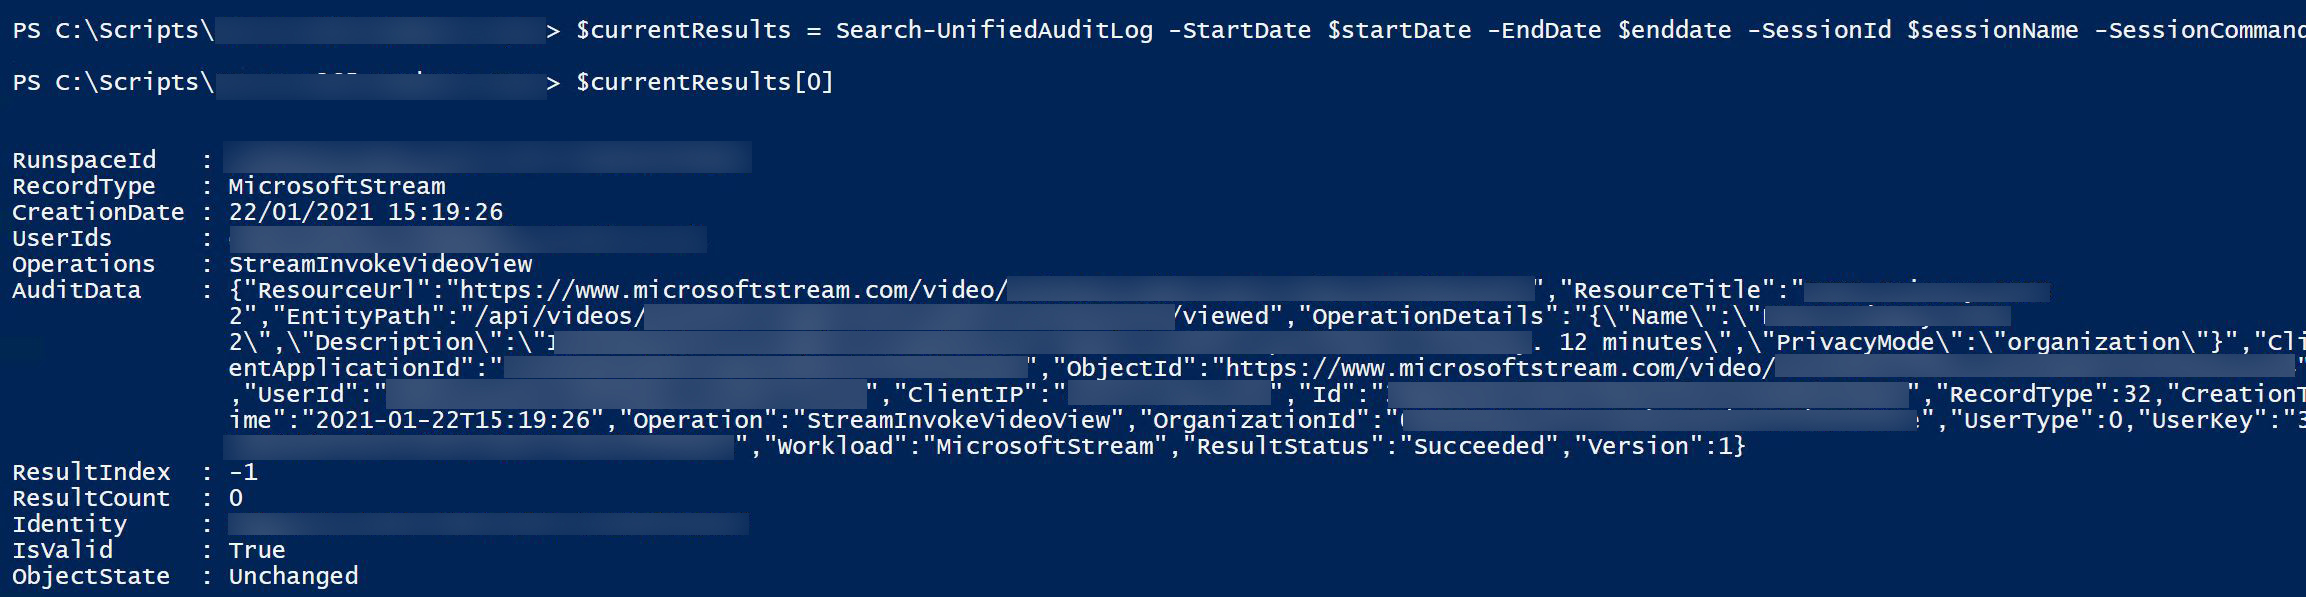Viewport: 2306px width, 597px height.
Task: Click the CreationDate value 22/01/2021 15:19:26
Action: (365, 212)
